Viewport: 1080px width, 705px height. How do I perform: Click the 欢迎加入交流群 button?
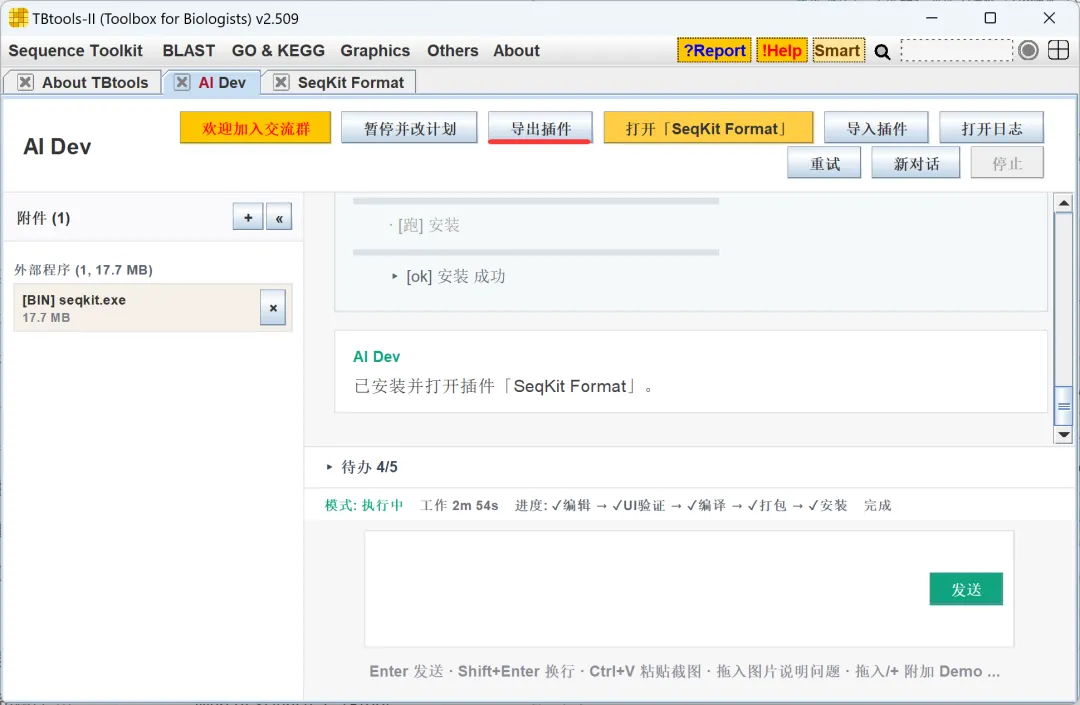pyautogui.click(x=256, y=128)
